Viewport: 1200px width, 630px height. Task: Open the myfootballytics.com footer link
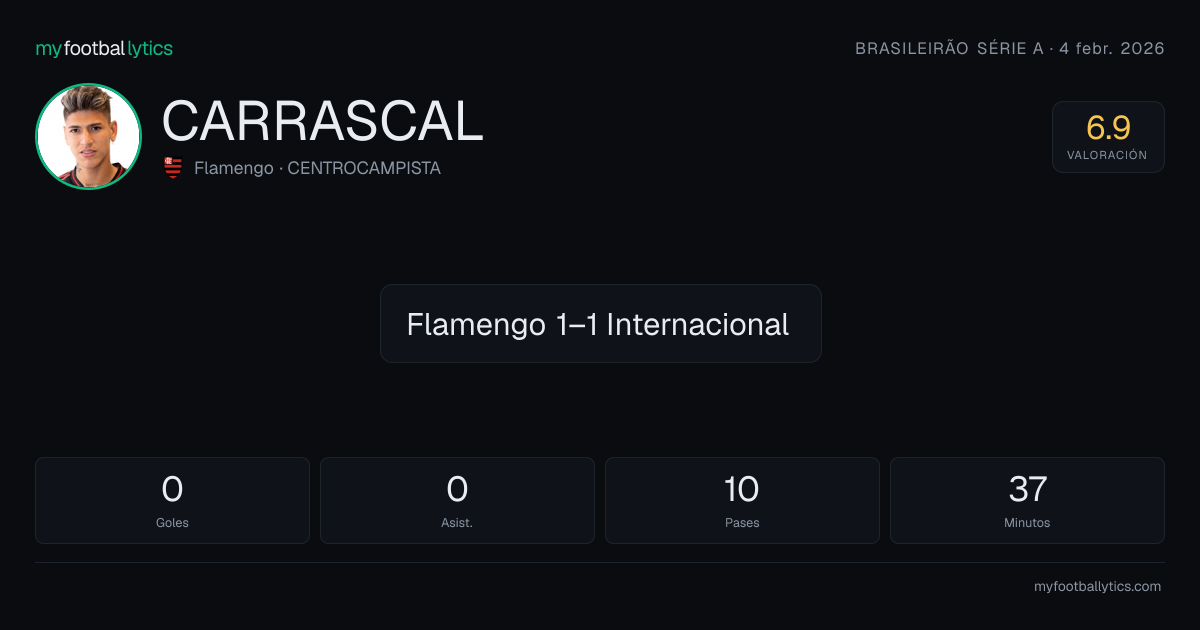coord(1097,587)
